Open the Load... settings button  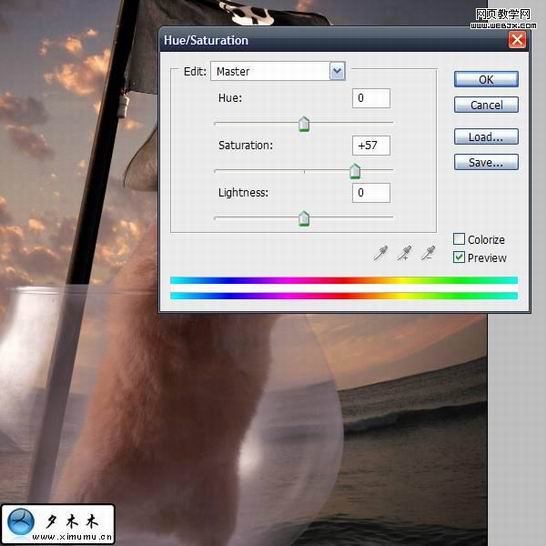click(x=486, y=136)
